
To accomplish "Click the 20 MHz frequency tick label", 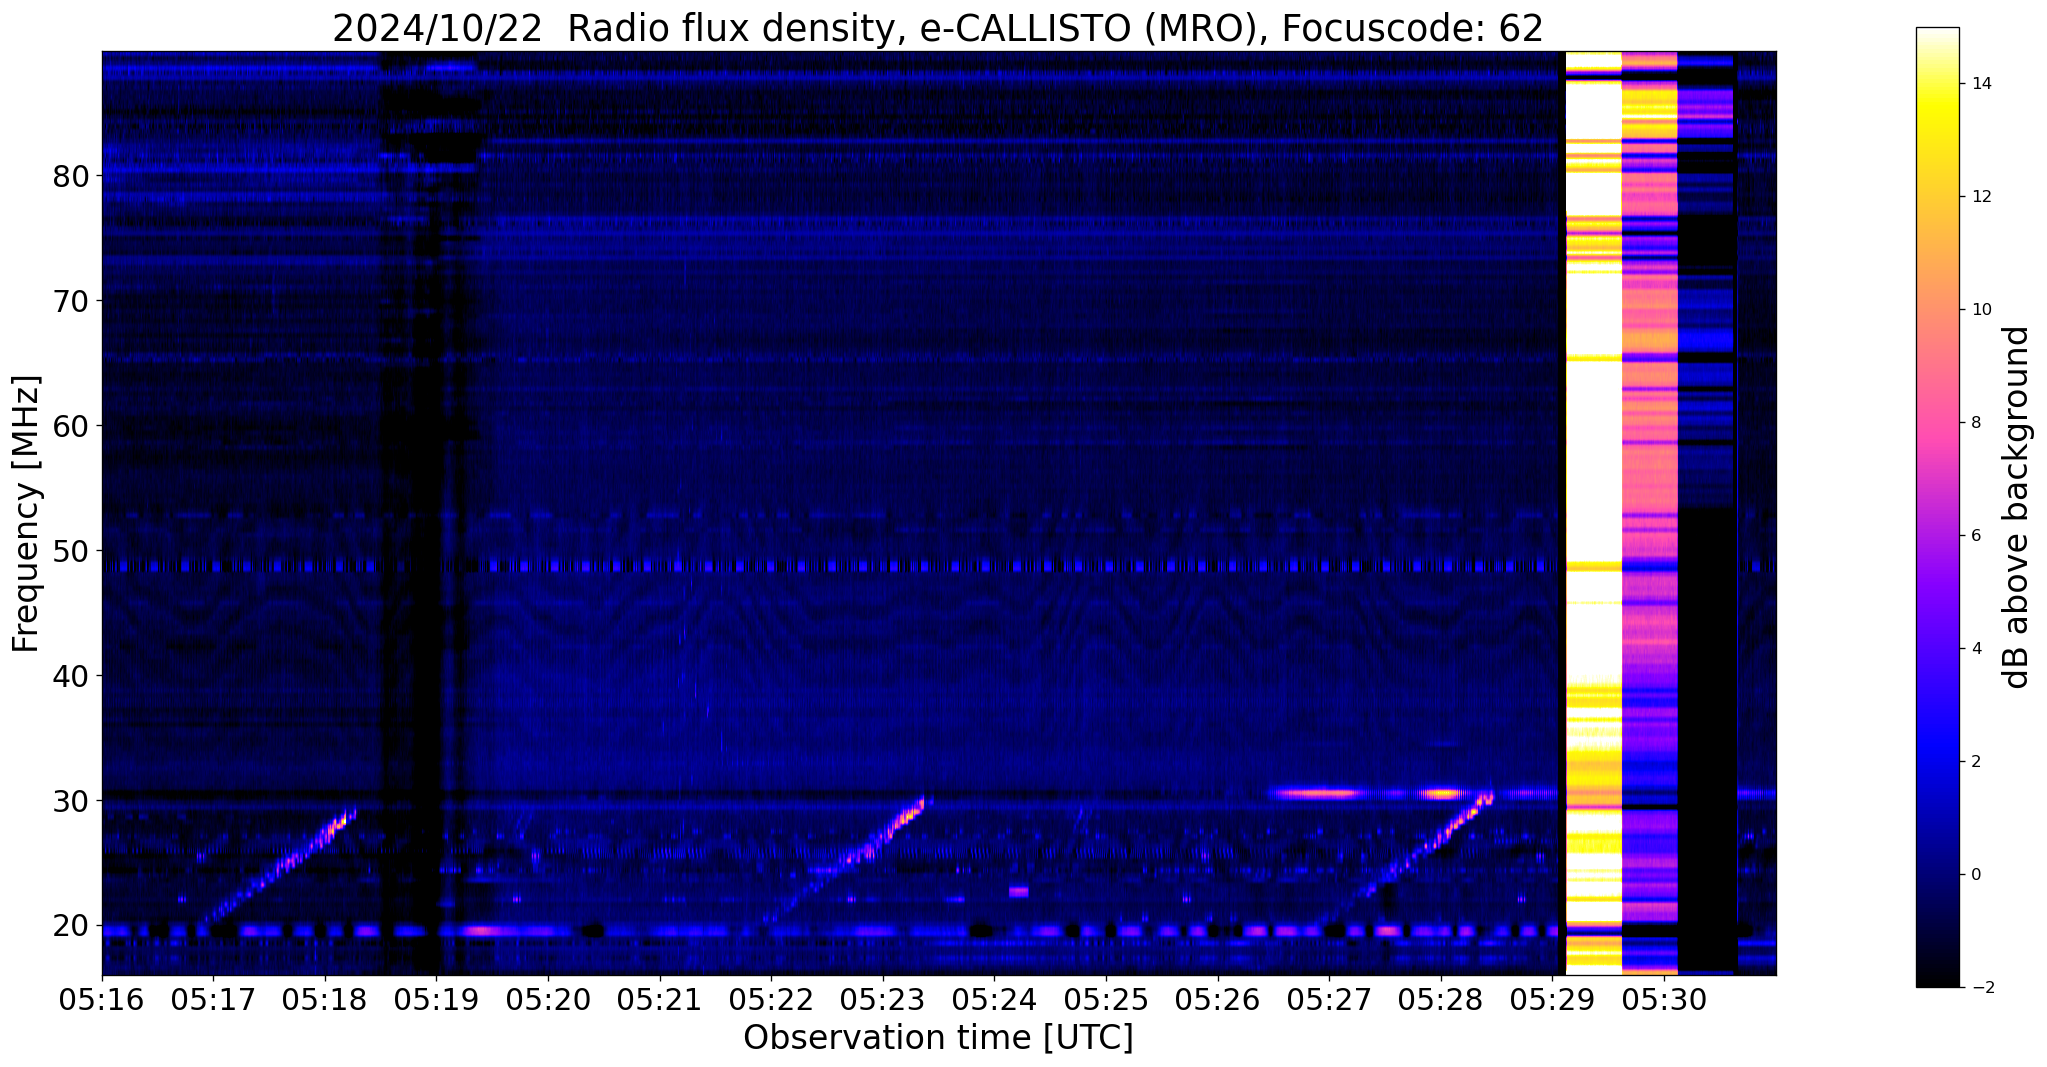I will click(70, 926).
